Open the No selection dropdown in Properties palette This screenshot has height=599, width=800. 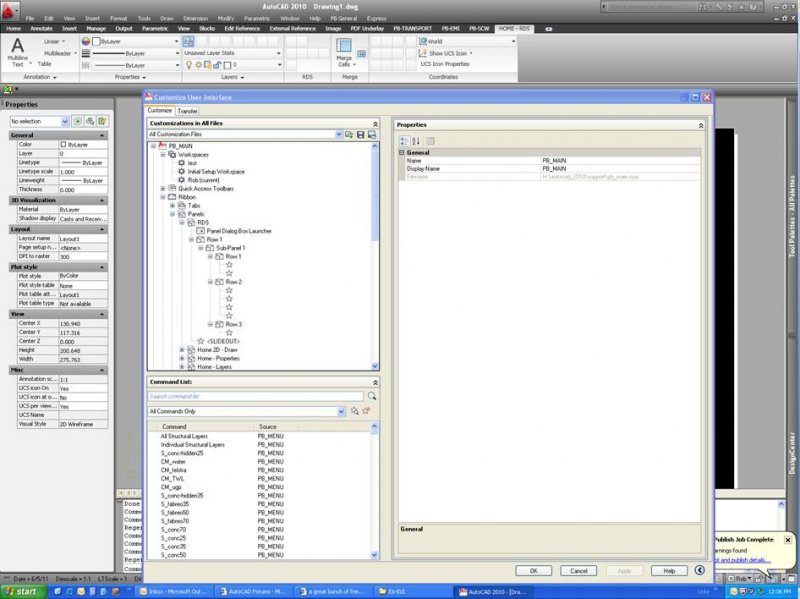tap(65, 121)
